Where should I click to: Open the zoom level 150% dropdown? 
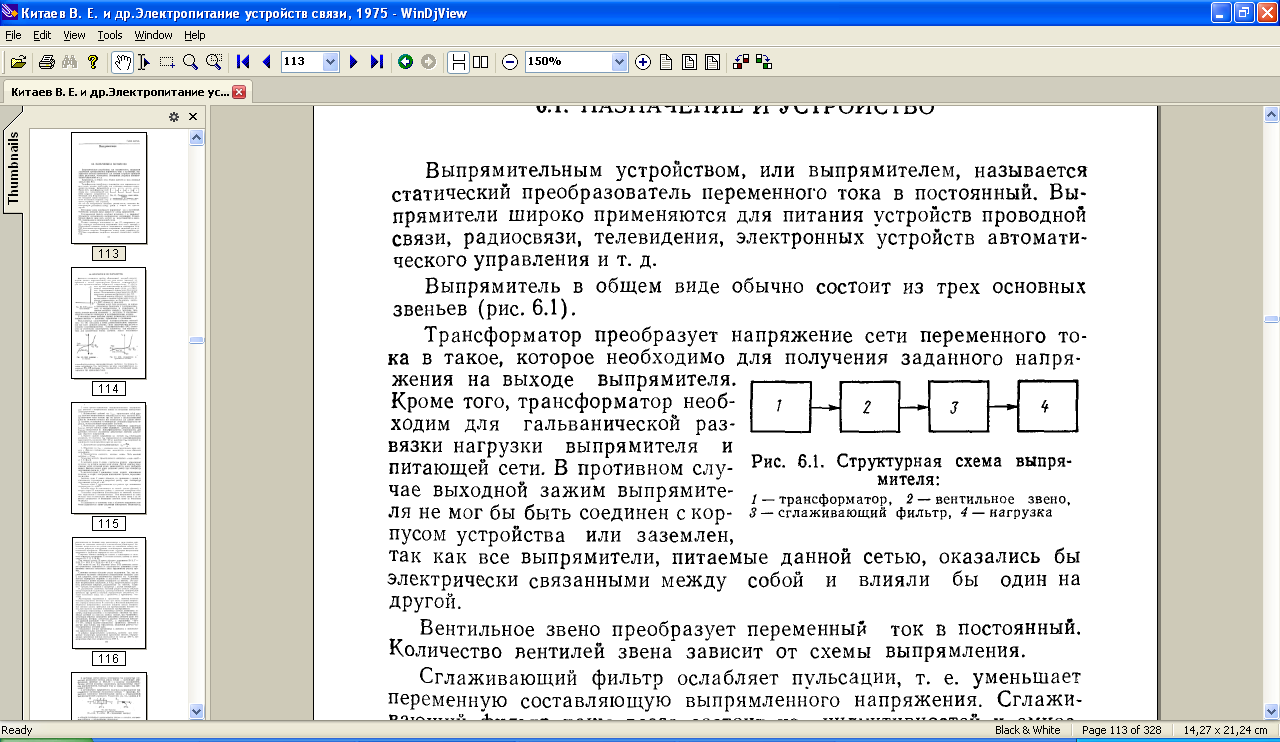point(619,62)
